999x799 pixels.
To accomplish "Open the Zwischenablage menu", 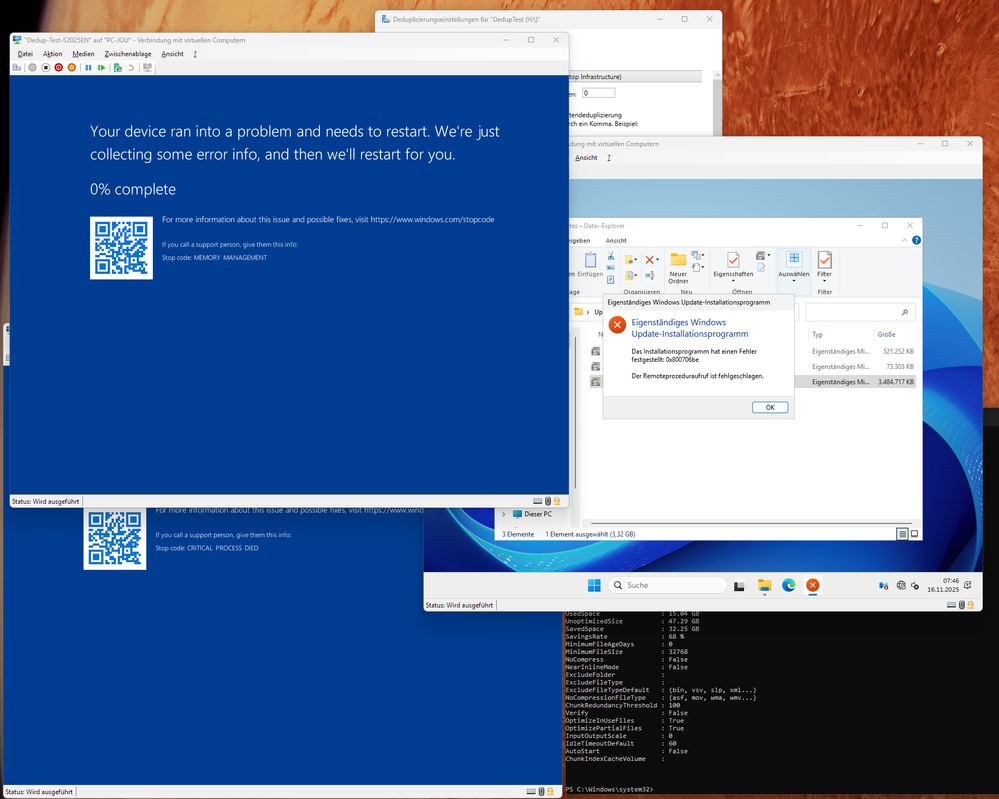I will (x=128, y=54).
